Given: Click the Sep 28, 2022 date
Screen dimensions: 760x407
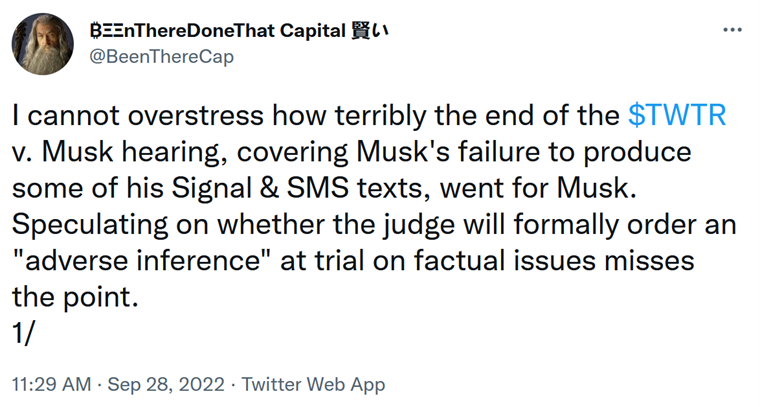Looking at the screenshot, I should [x=166, y=384].
